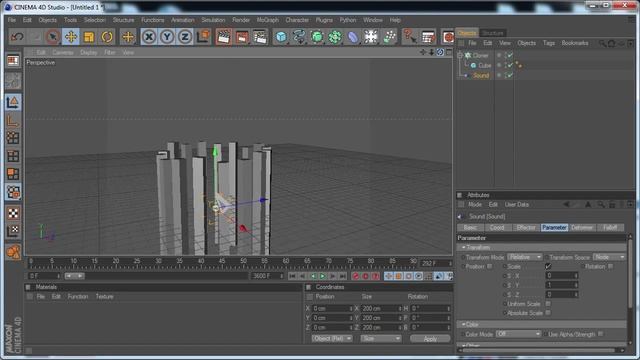The image size is (640, 360).
Task: Toggle Sound effector enabled checkmark
Action: tap(510, 76)
